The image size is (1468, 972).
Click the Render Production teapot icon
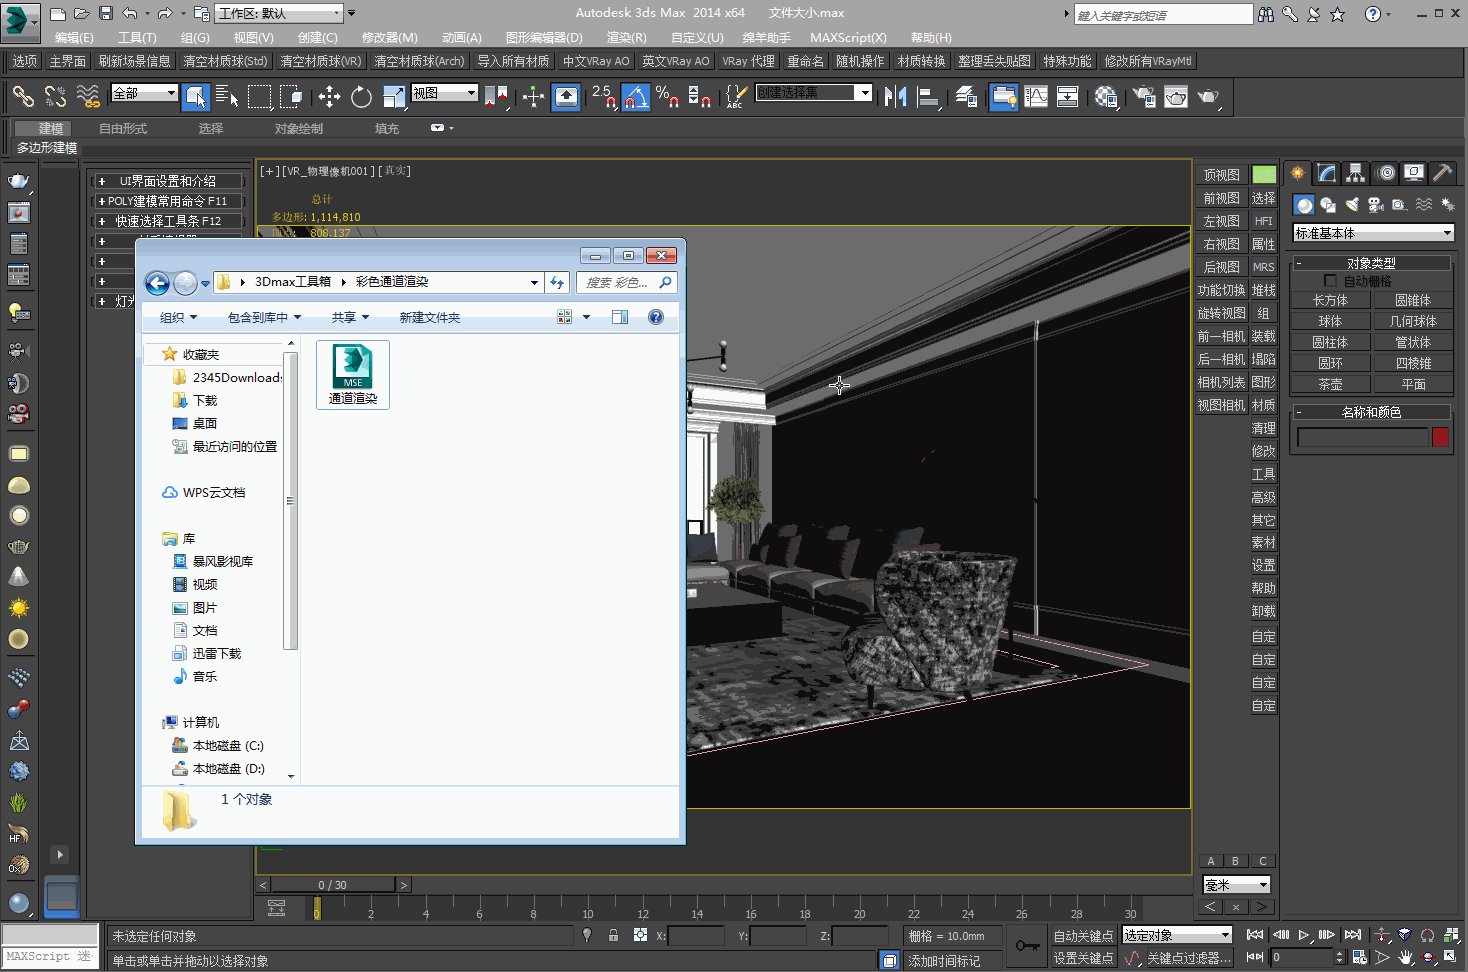[1208, 96]
